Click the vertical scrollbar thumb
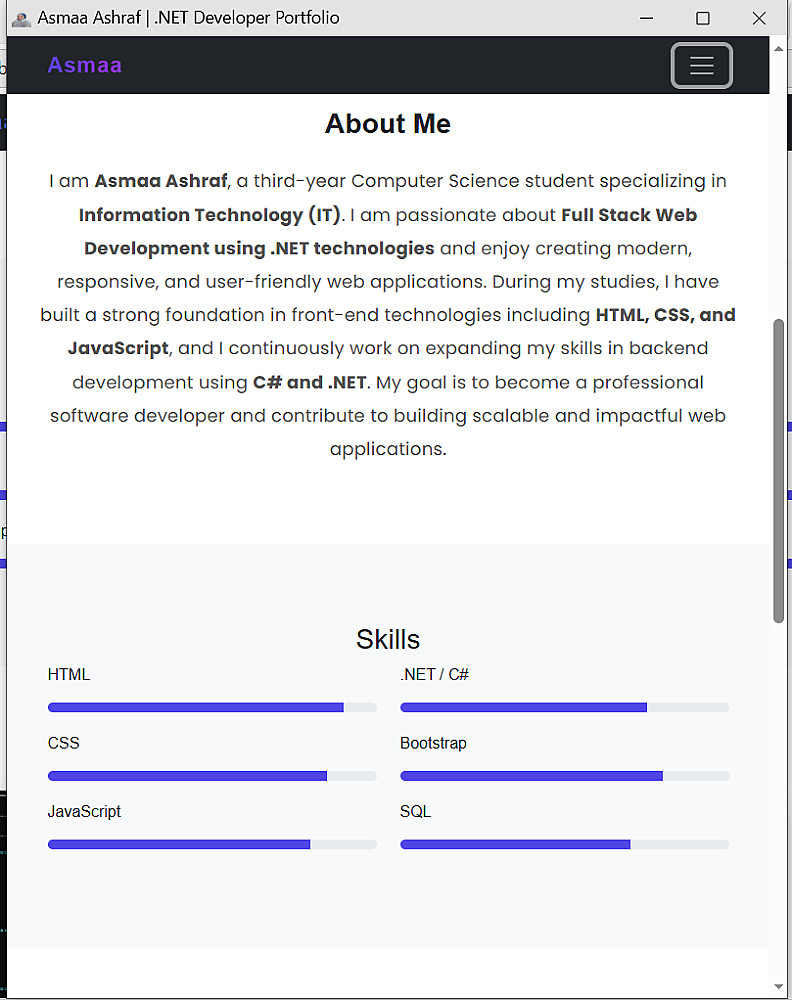 [779, 470]
